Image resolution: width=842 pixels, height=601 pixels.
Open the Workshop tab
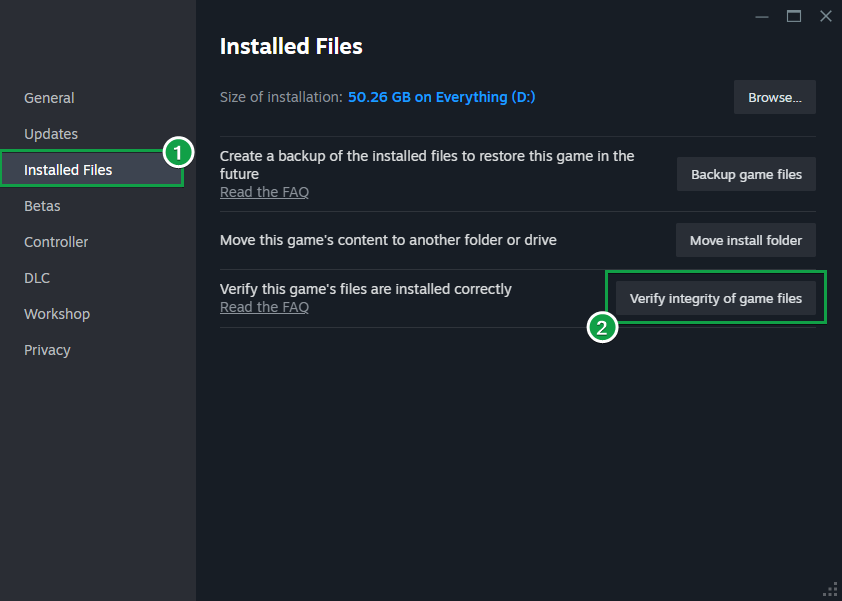(x=57, y=314)
